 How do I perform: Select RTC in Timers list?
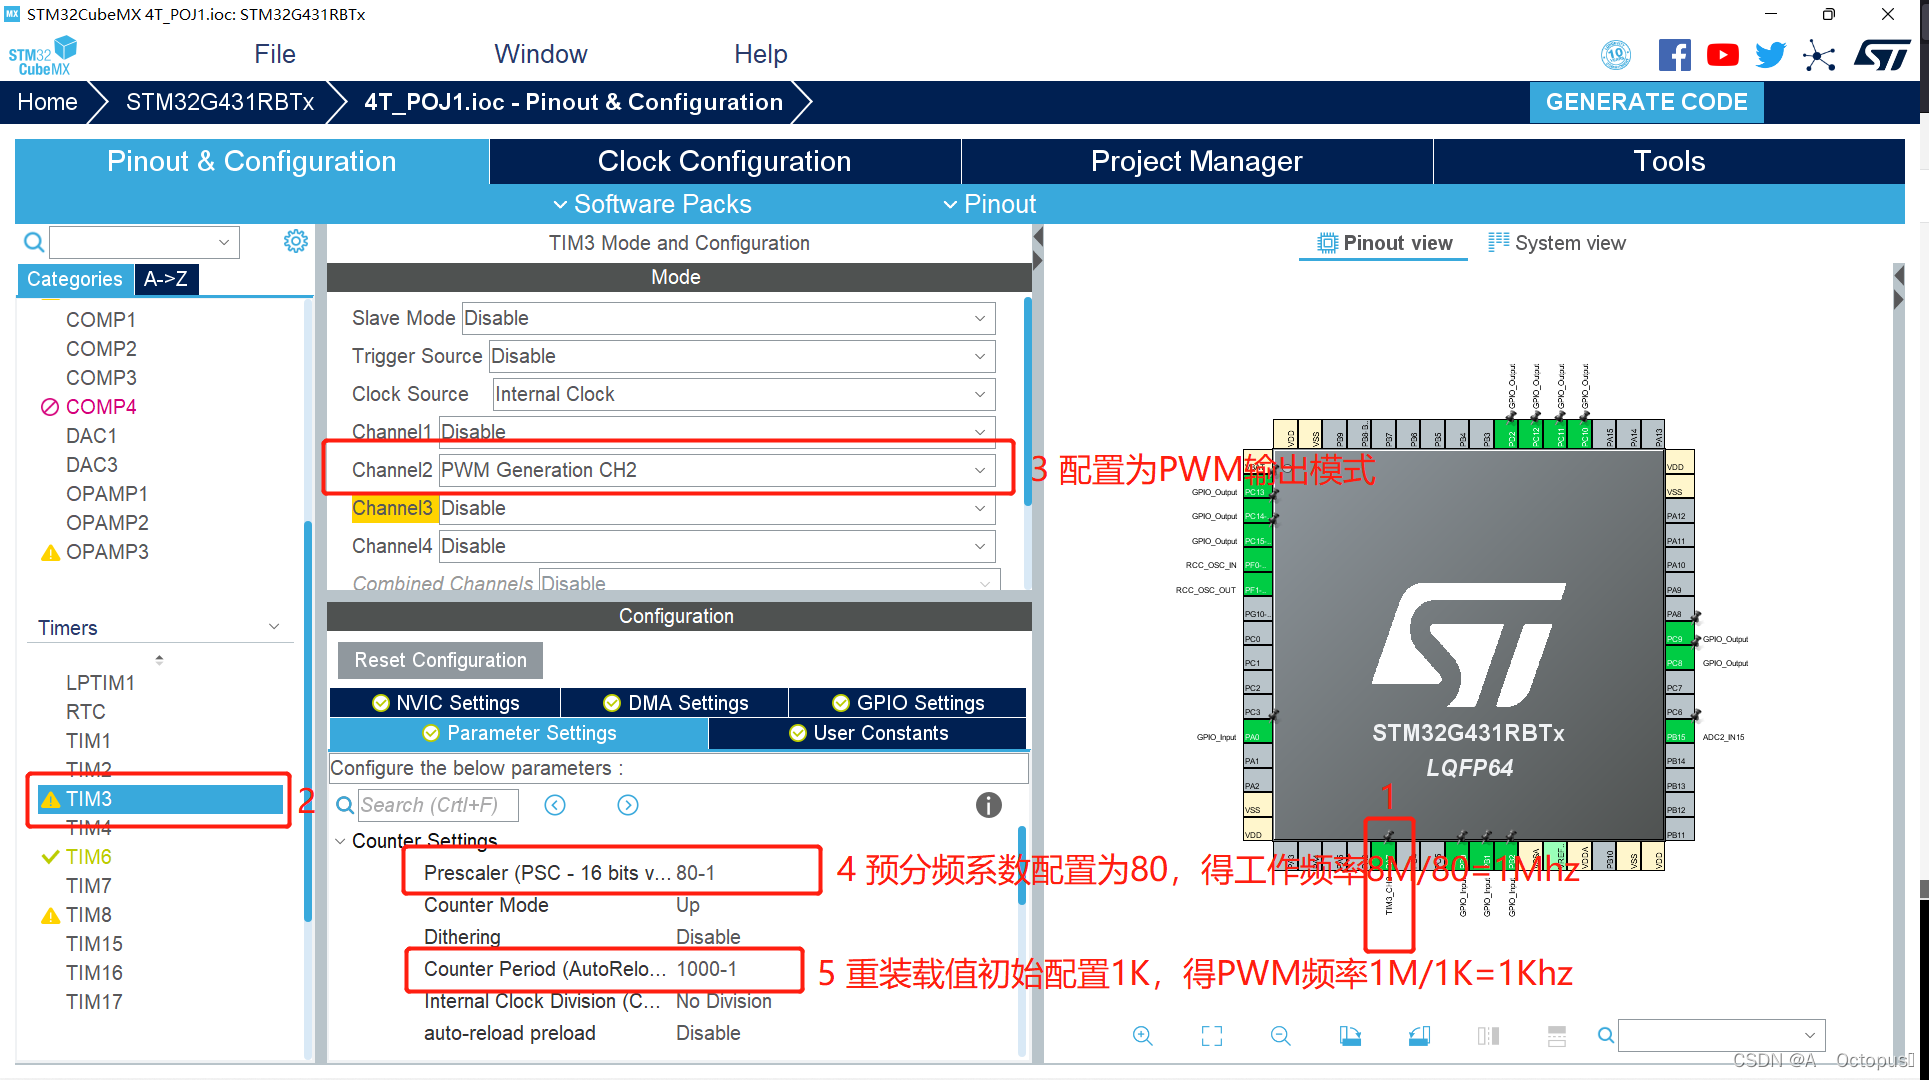[86, 712]
